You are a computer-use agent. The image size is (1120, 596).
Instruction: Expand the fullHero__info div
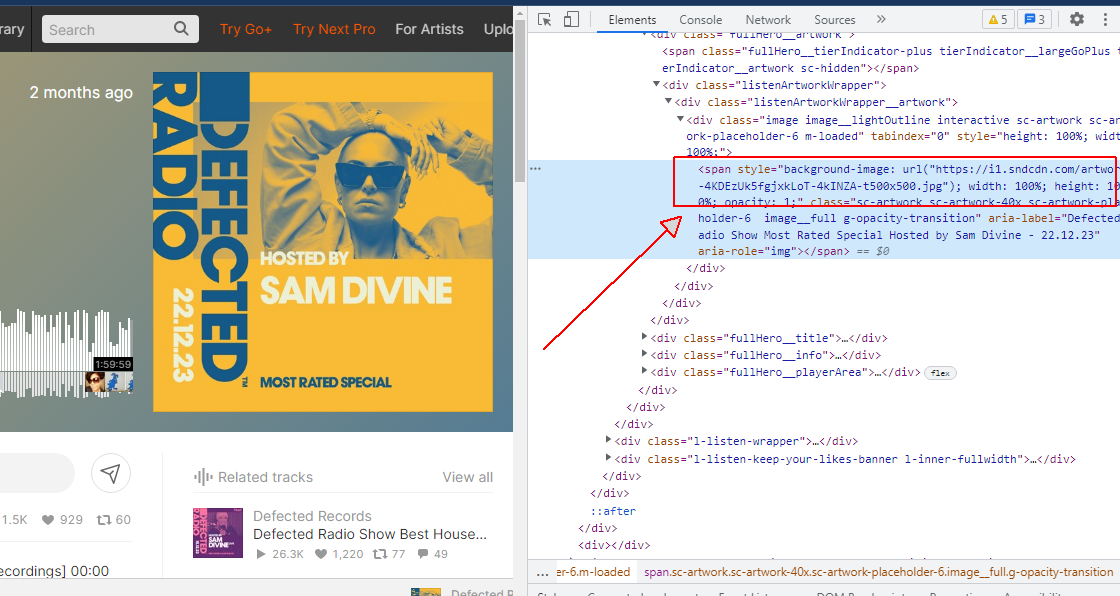click(x=644, y=354)
